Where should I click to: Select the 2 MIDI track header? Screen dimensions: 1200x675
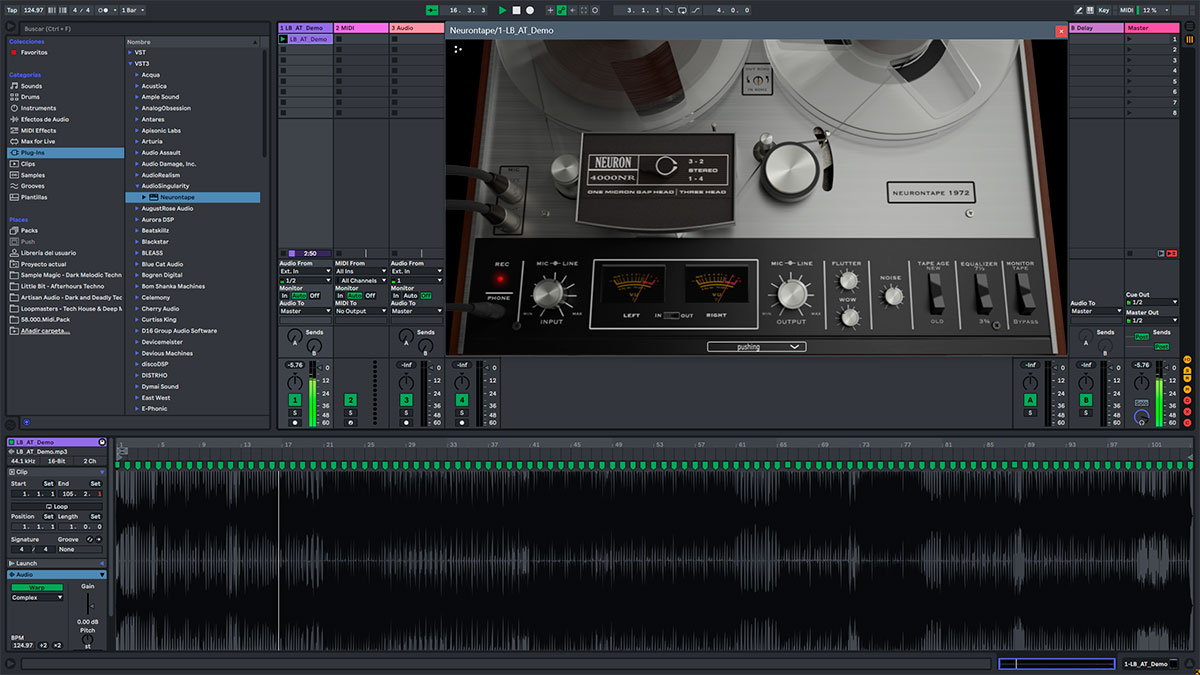361,28
